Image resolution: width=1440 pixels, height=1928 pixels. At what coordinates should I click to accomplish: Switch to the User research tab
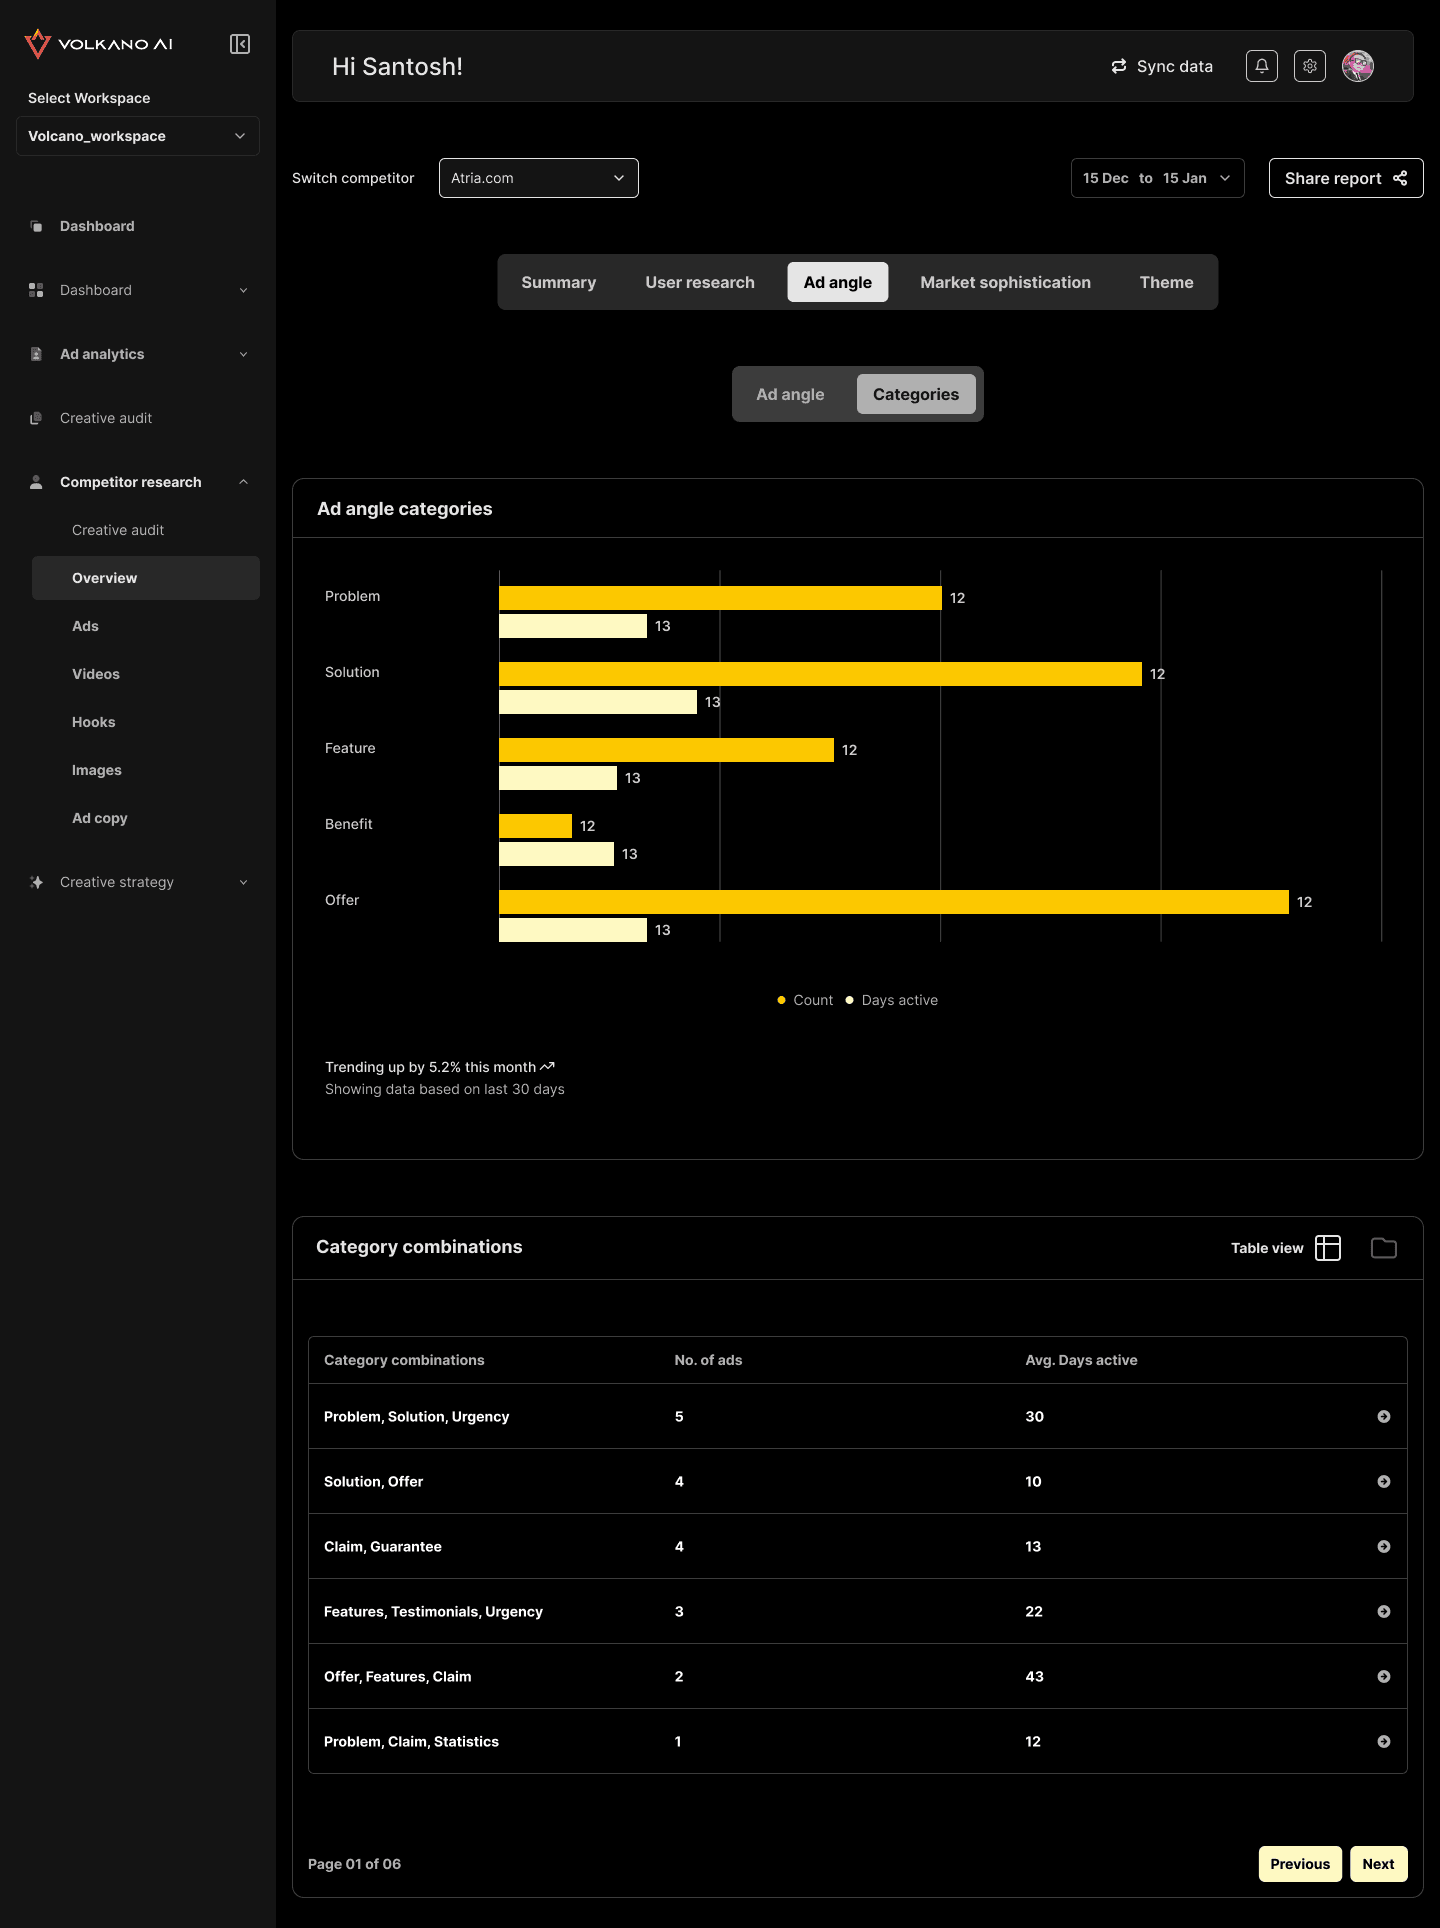coord(700,282)
